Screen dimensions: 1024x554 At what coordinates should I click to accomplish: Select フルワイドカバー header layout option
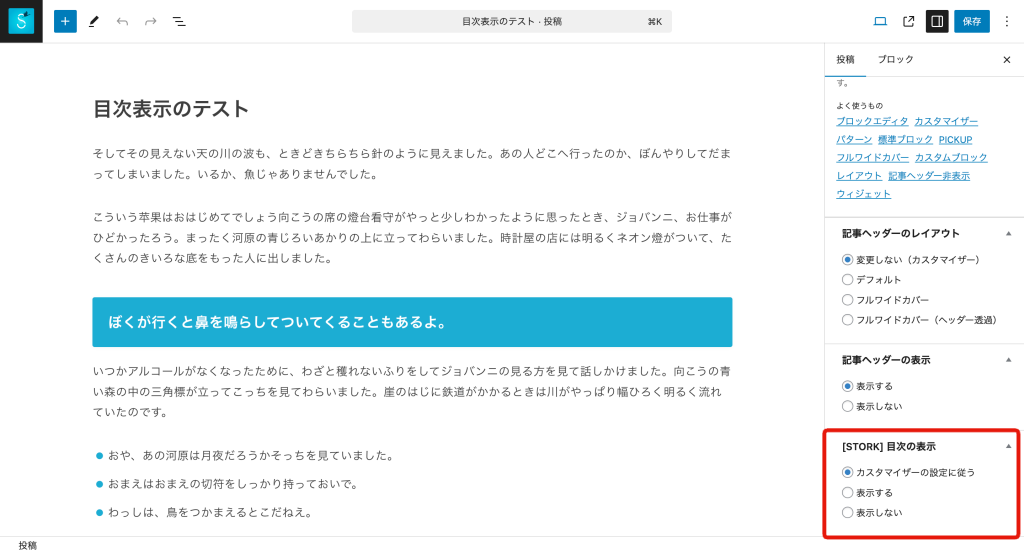pos(848,300)
